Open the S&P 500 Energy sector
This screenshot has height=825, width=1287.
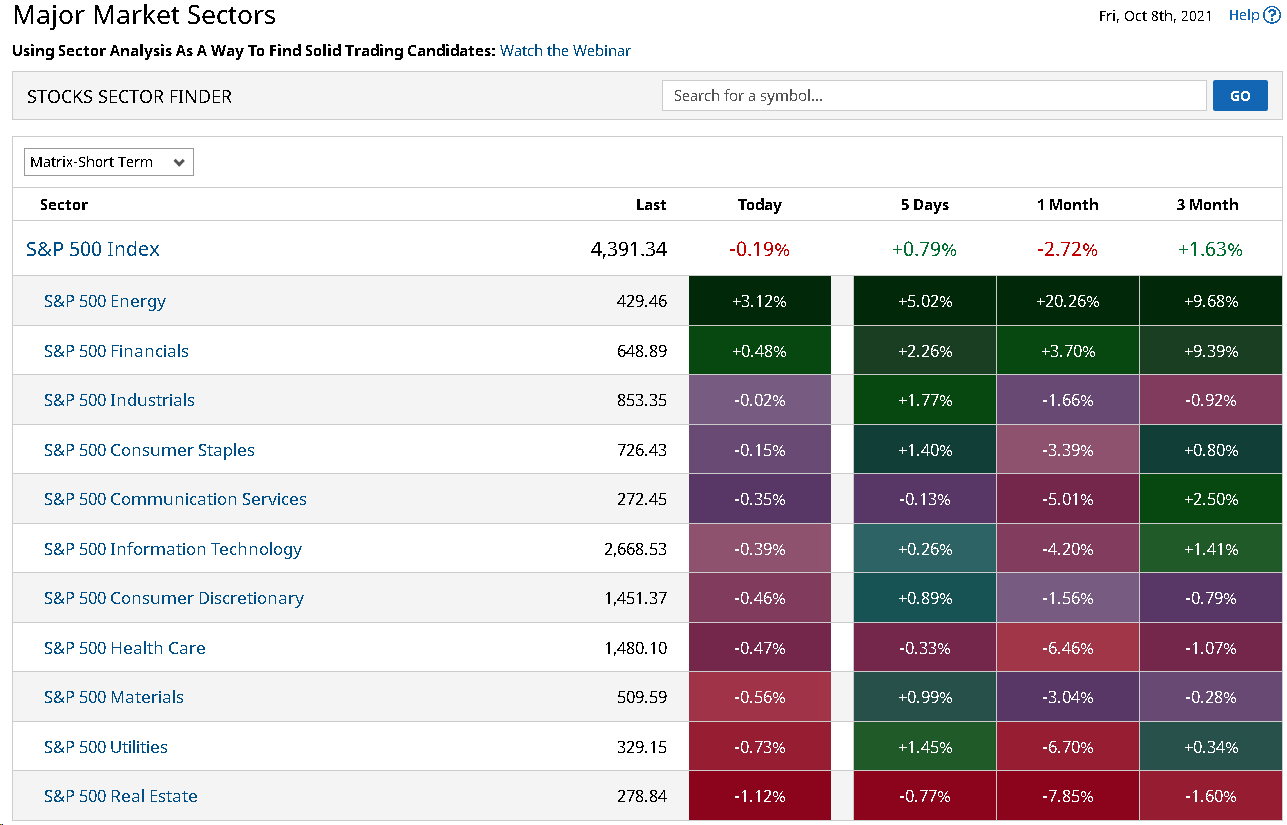point(105,301)
